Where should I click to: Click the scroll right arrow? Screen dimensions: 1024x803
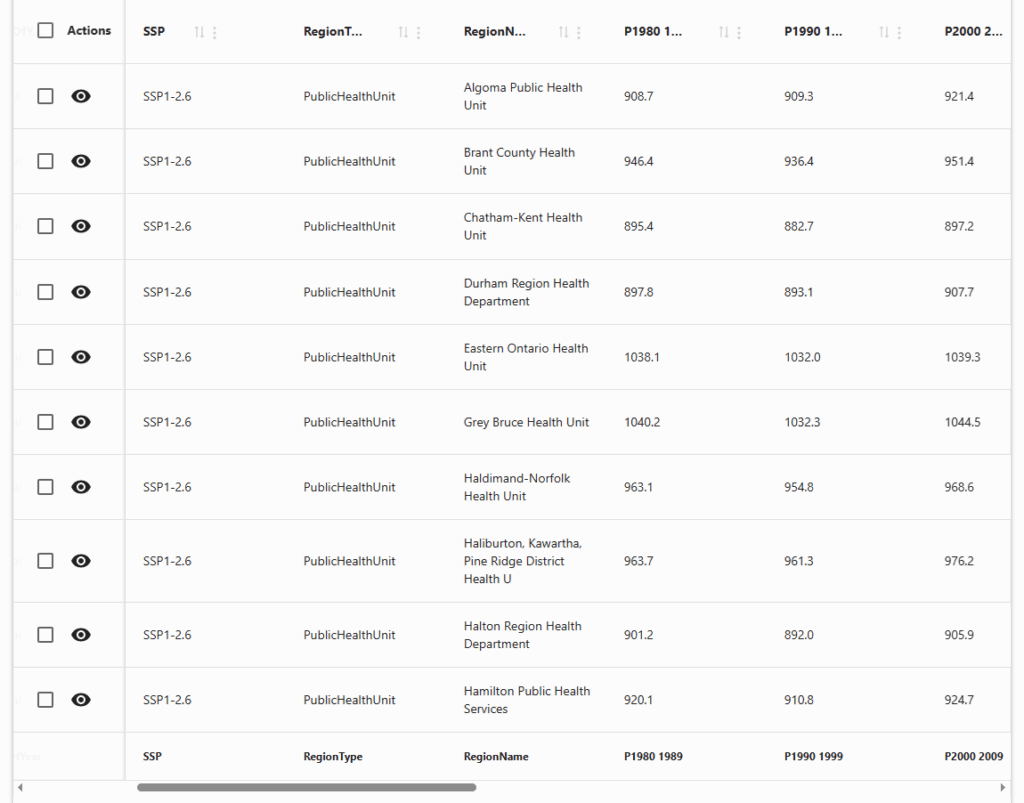point(1002,787)
